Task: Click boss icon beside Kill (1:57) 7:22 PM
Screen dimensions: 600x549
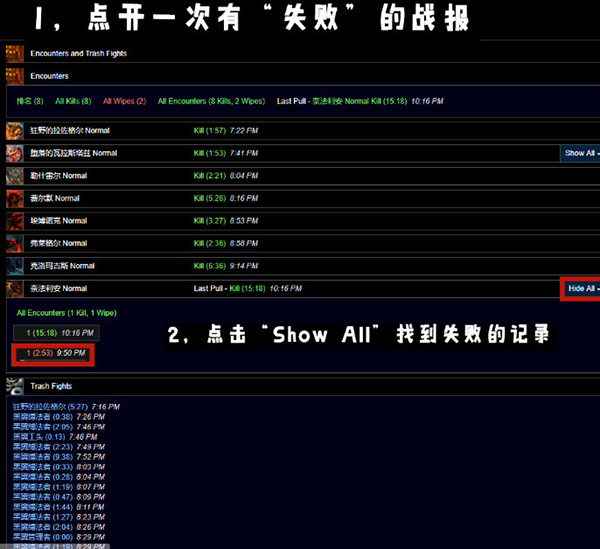Action: (14, 131)
